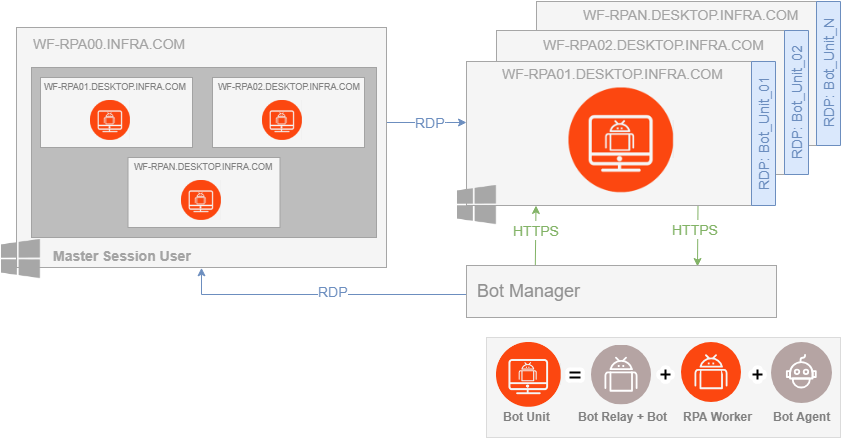Image resolution: width=846 pixels, height=438 pixels.
Task: Click the large WF-RPAN.DESKTOP.INFRA.COM heading
Action: click(x=690, y=15)
